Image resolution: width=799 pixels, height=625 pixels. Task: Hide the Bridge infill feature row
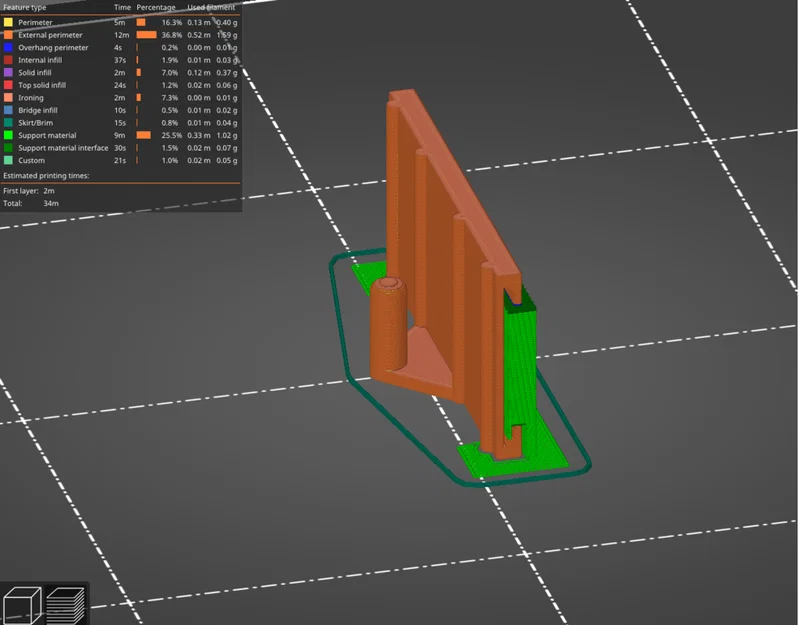click(121, 110)
